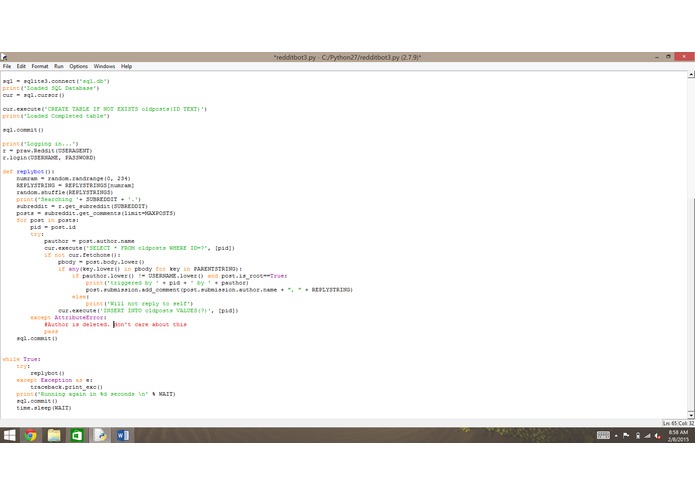Minimize the redditbot3.py window
The image size is (695, 494).
[656, 57]
